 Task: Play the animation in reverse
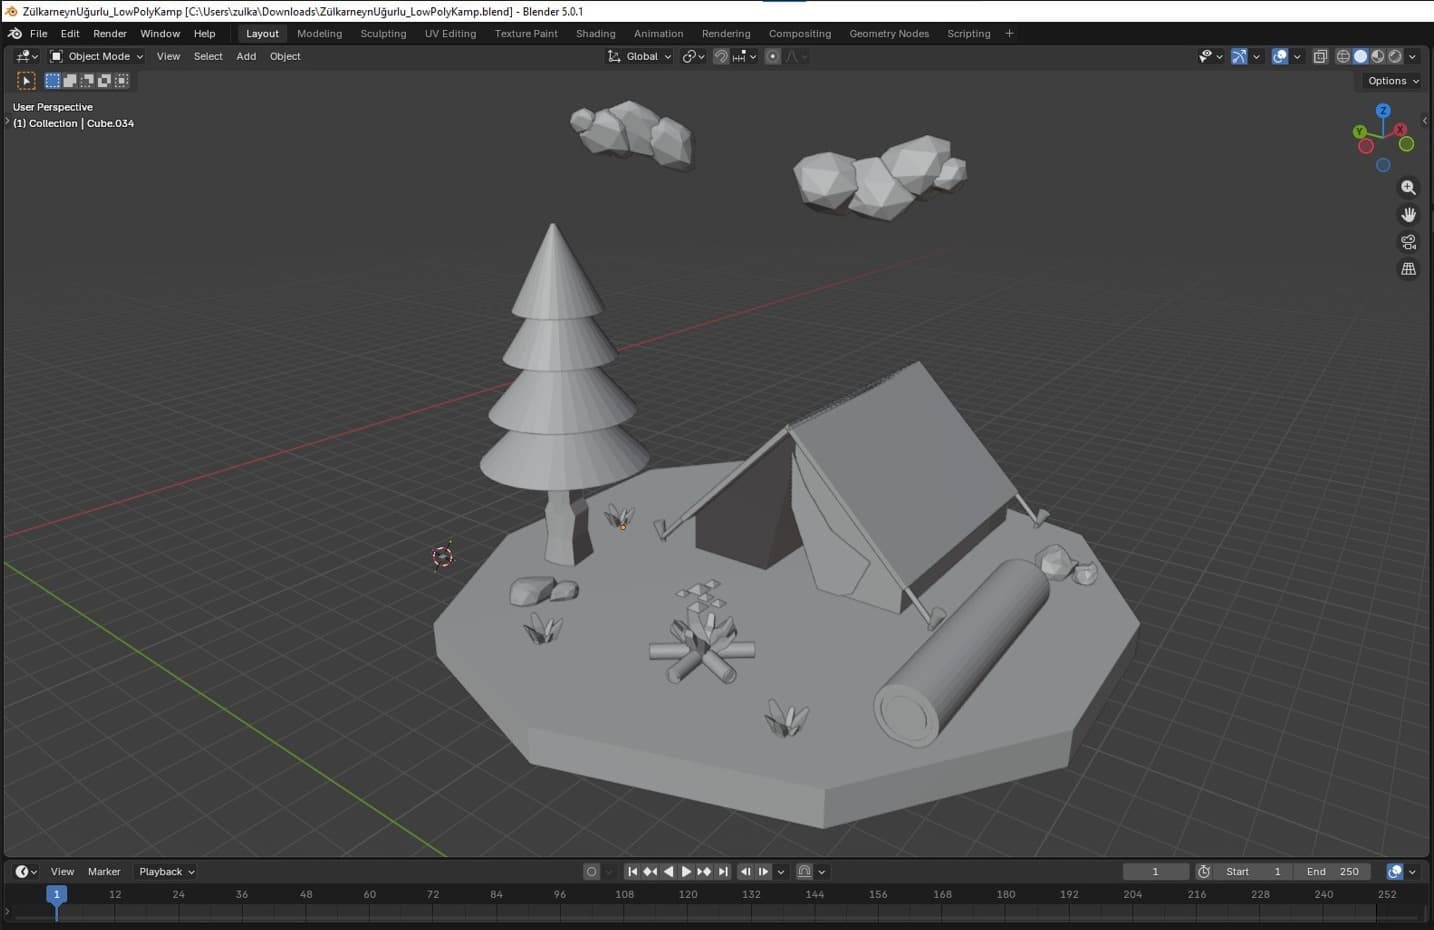coord(668,871)
